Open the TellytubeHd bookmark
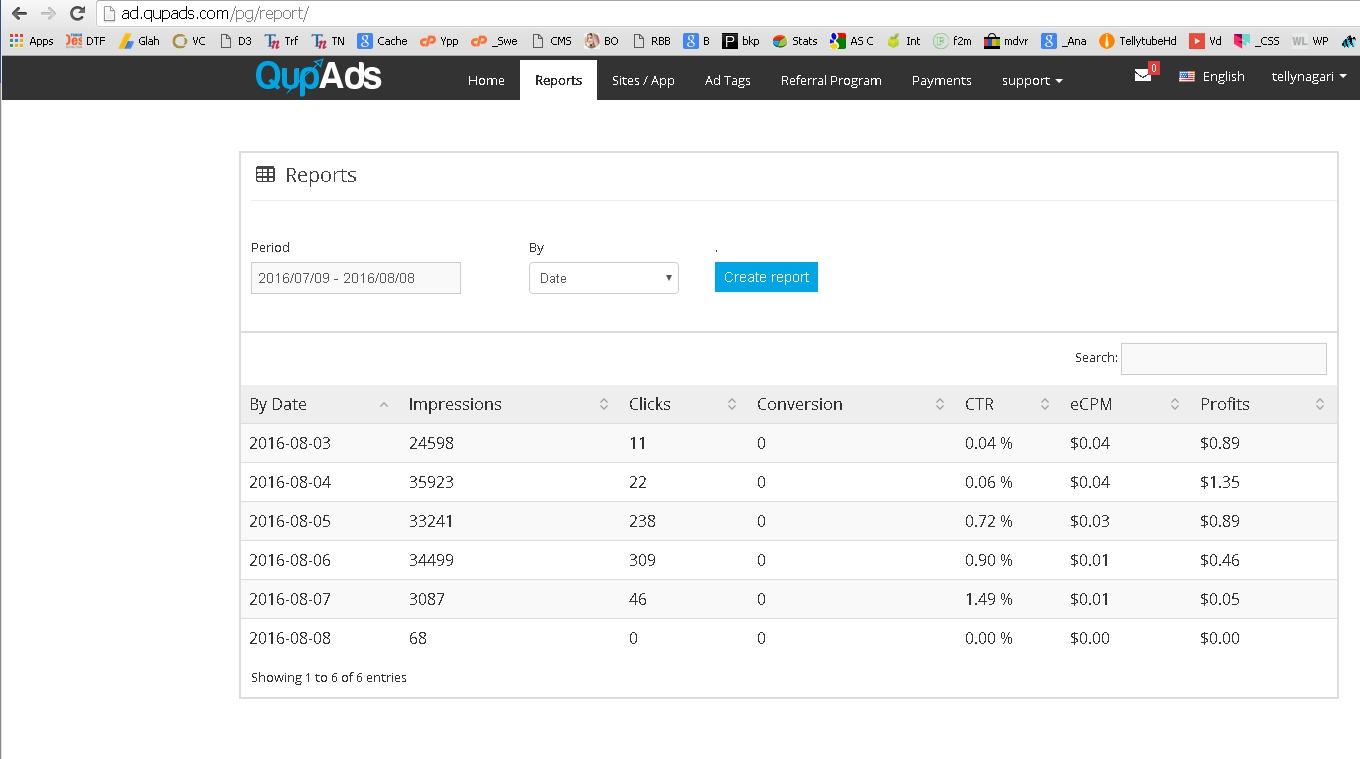 (x=1138, y=41)
